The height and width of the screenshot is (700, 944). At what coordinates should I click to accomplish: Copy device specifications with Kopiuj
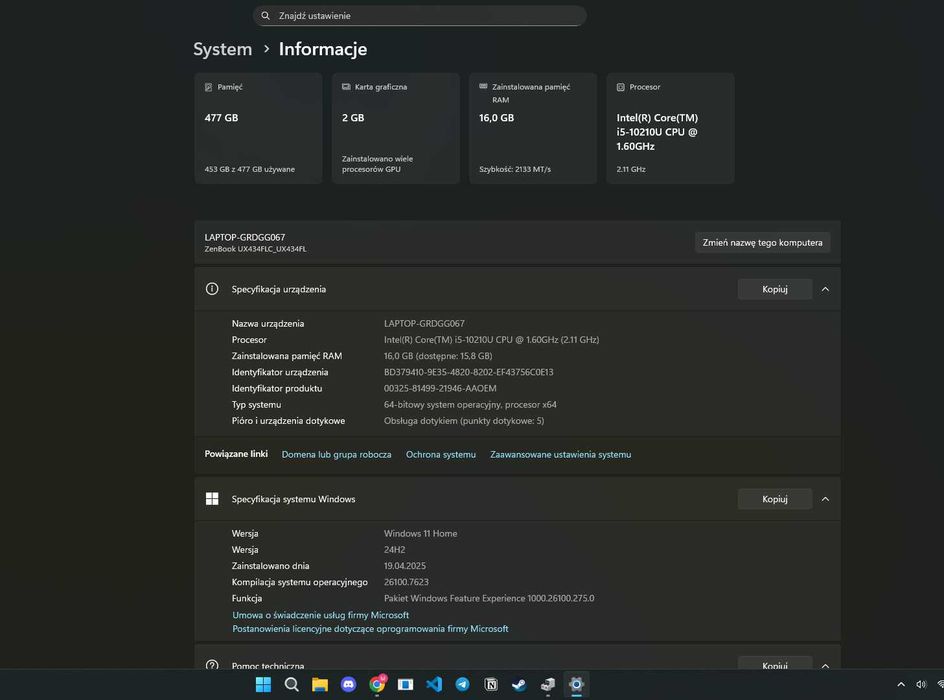point(775,289)
